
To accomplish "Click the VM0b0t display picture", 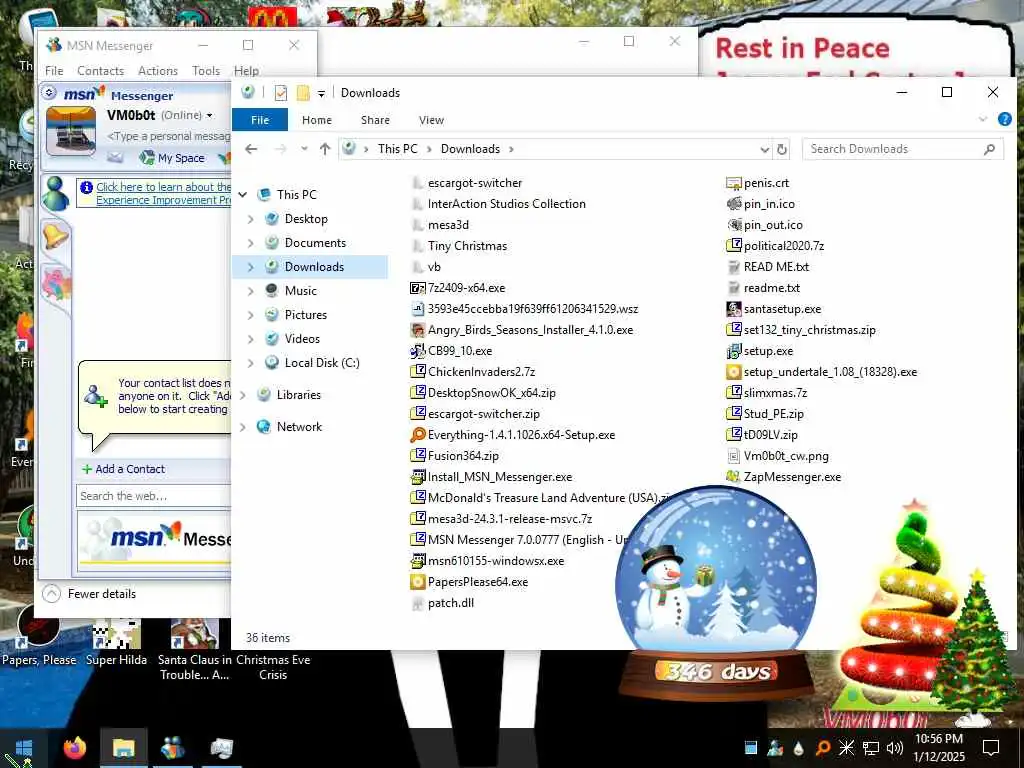I will [71, 131].
